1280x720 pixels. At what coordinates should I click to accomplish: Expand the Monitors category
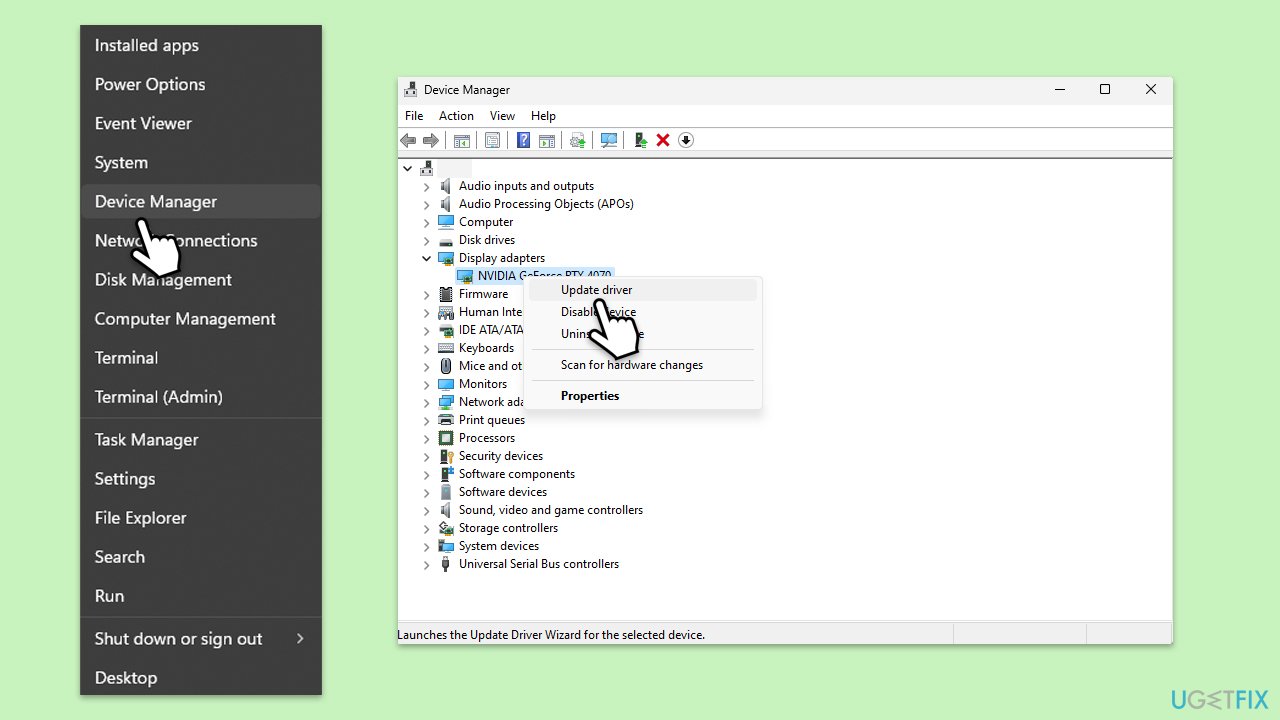pos(427,384)
